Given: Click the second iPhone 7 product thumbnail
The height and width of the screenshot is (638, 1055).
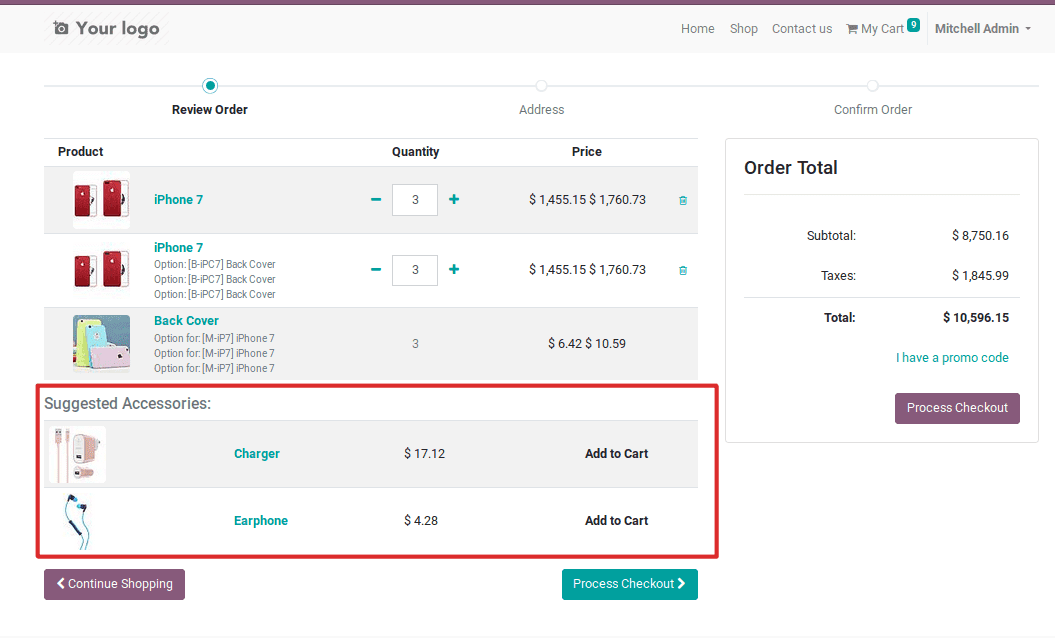Looking at the screenshot, I should coord(102,270).
